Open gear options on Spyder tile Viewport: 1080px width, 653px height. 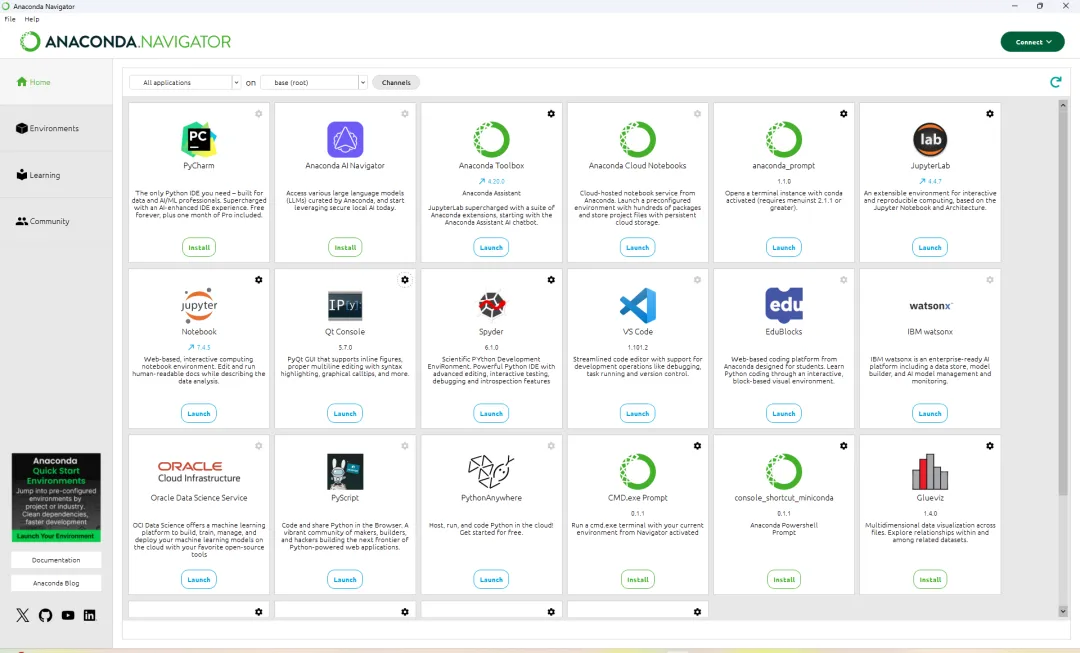point(551,280)
